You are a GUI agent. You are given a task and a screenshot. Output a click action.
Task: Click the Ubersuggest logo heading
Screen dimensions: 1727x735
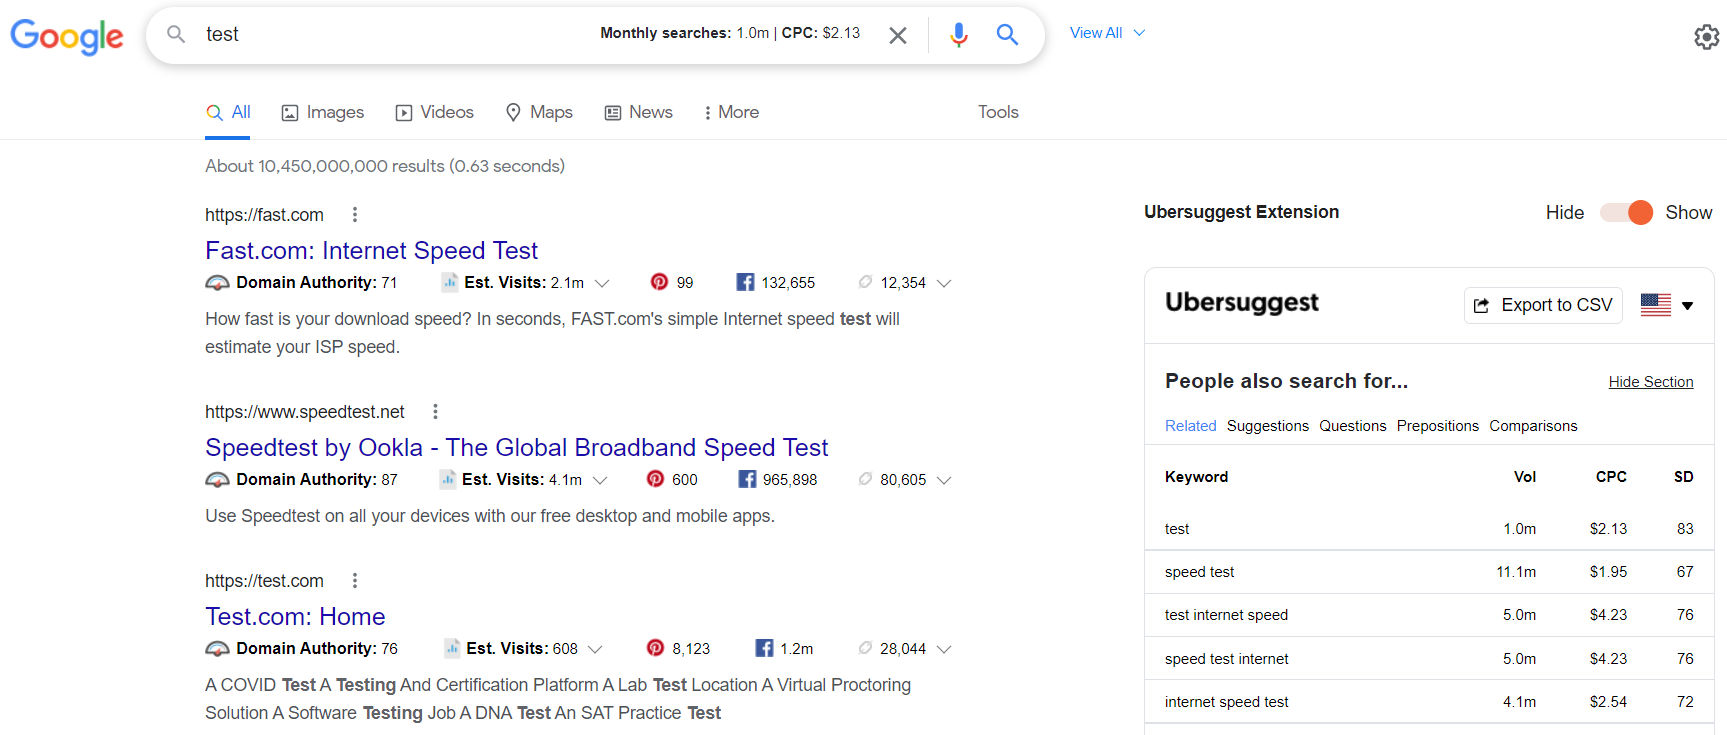click(x=1241, y=303)
